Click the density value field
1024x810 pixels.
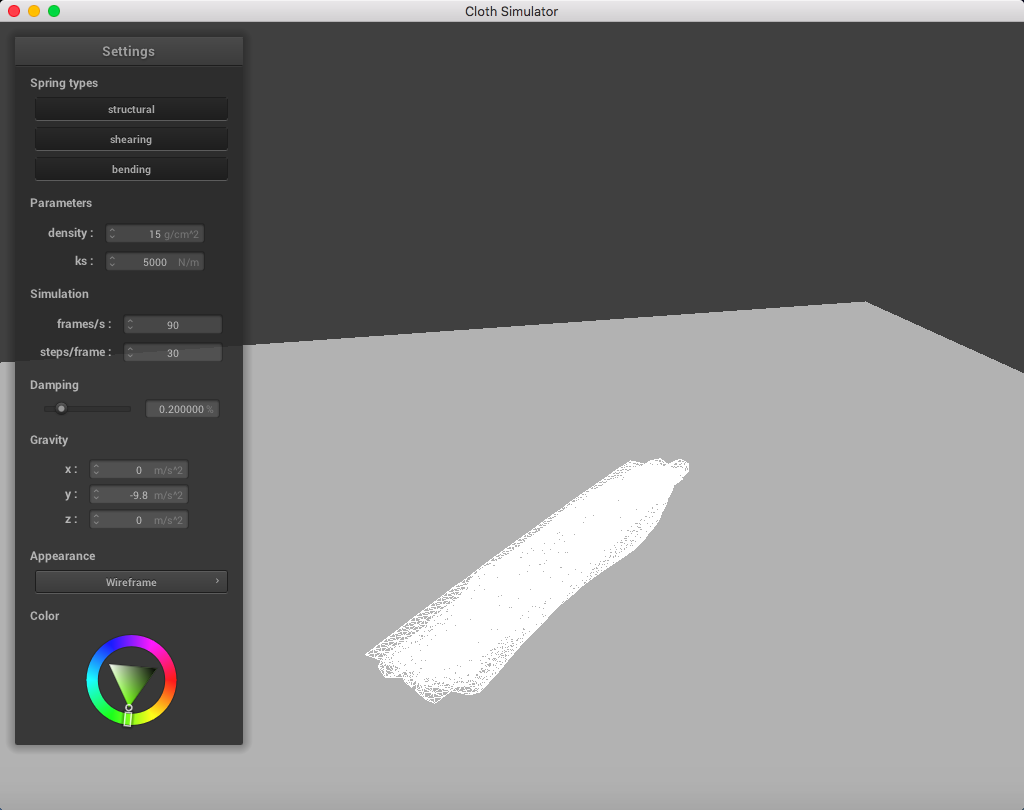pyautogui.click(x=155, y=234)
